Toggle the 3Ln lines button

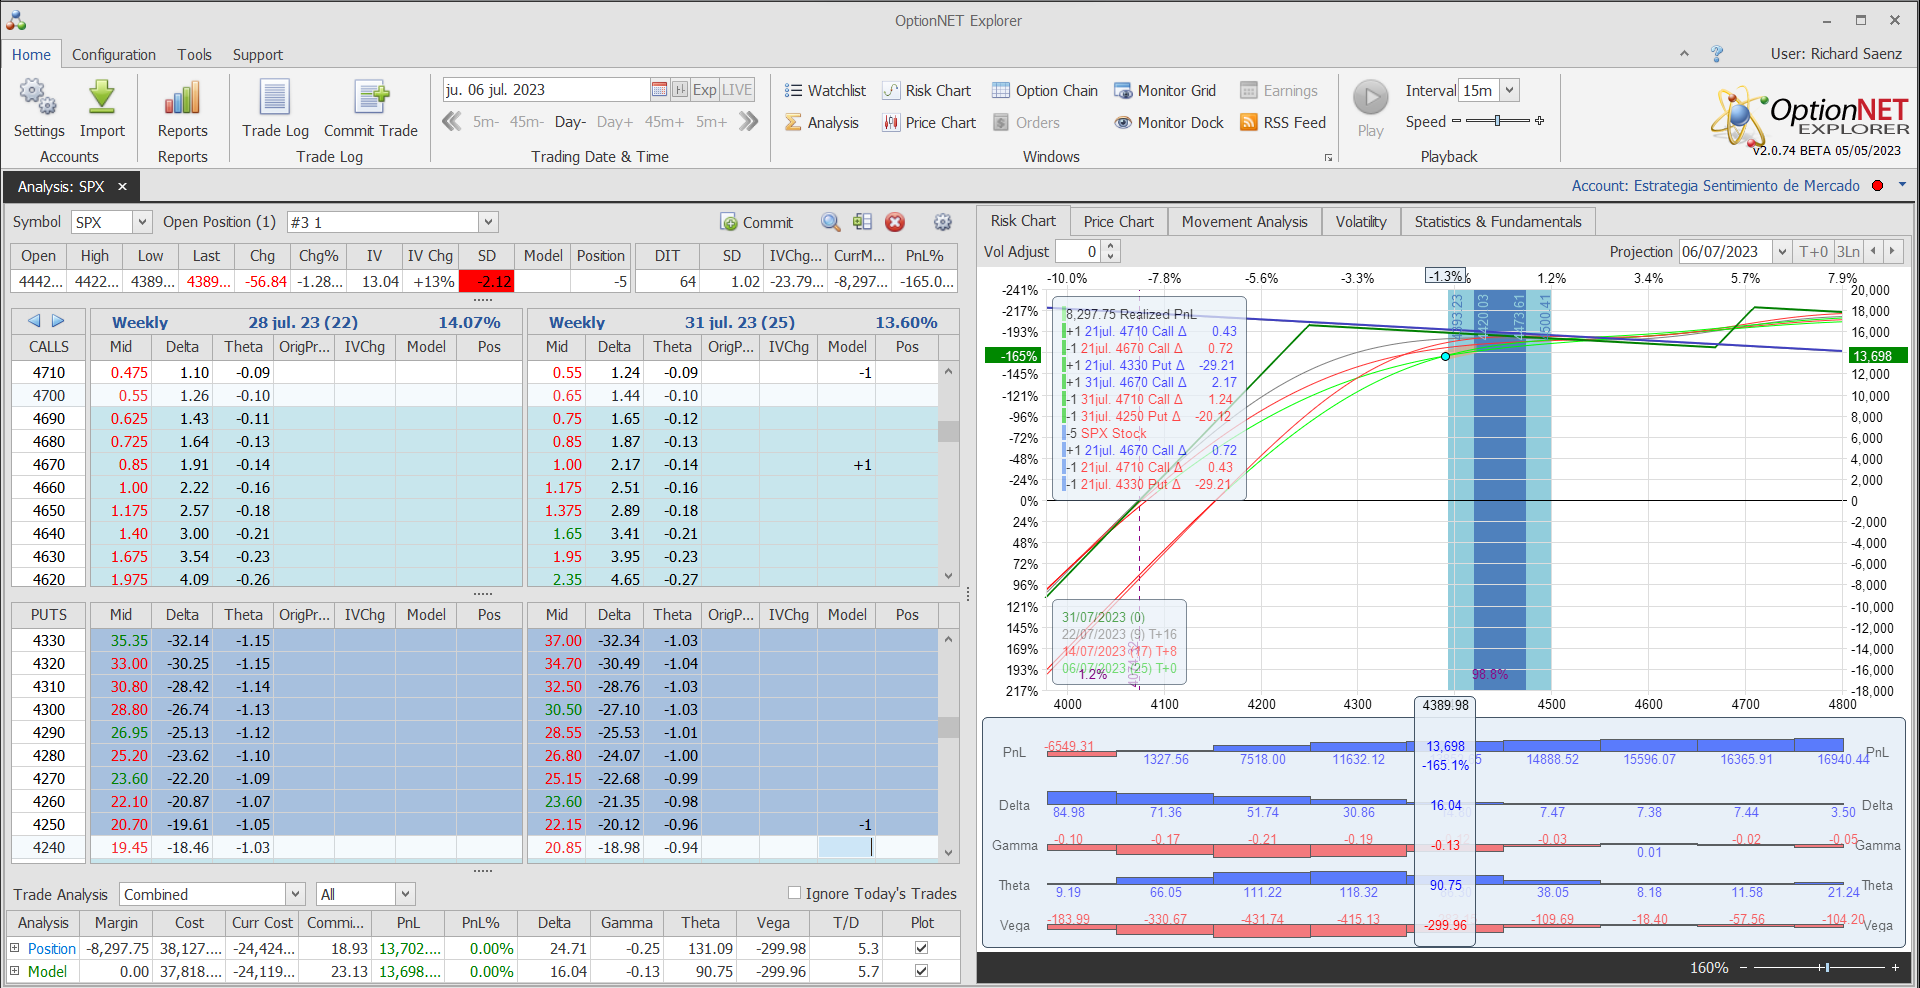[1848, 251]
